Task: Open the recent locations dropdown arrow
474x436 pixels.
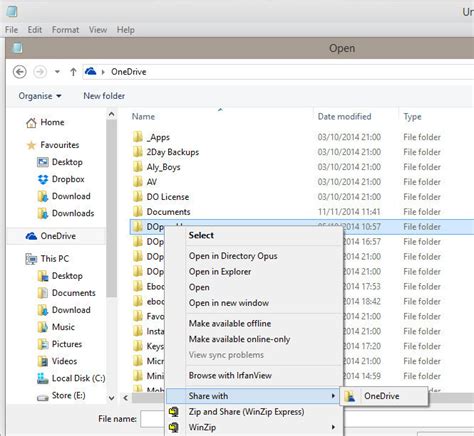Action: 57,72
